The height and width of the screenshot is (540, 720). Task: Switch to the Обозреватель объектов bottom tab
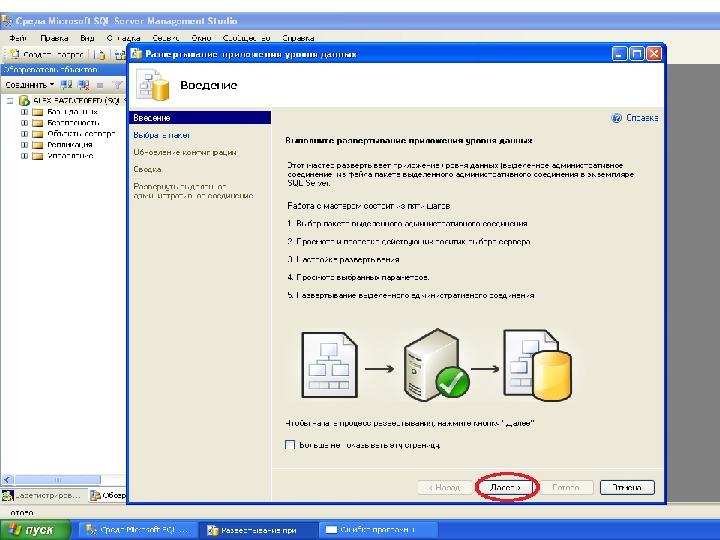tap(107, 495)
